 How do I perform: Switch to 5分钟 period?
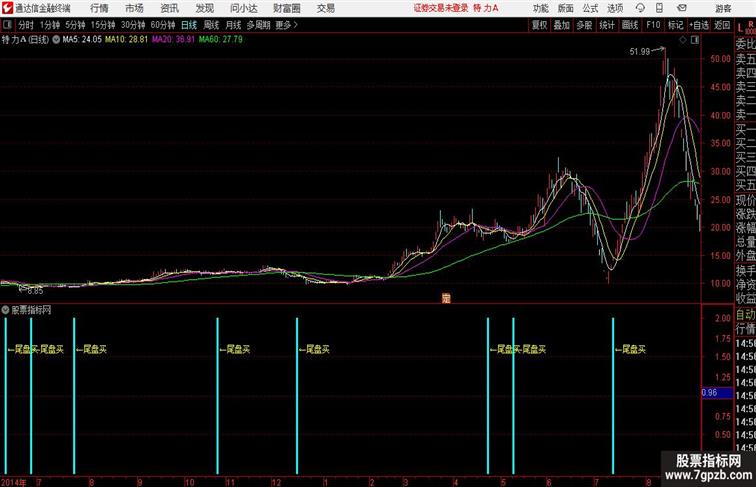click(x=75, y=25)
